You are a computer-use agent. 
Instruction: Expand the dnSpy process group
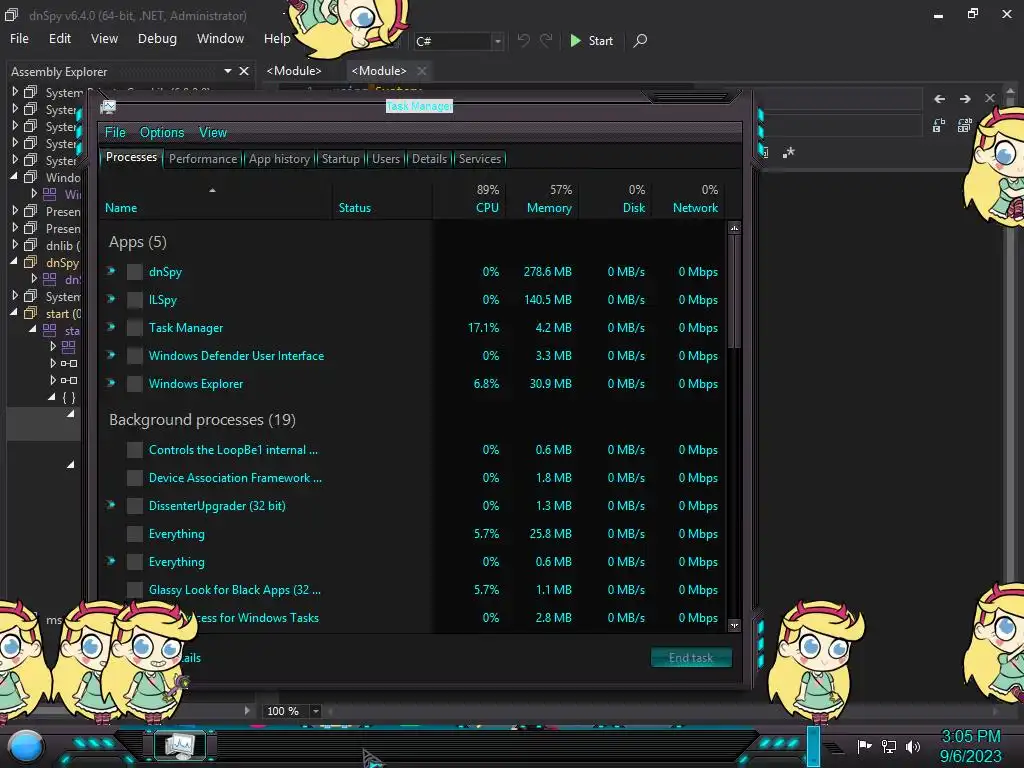pos(111,270)
